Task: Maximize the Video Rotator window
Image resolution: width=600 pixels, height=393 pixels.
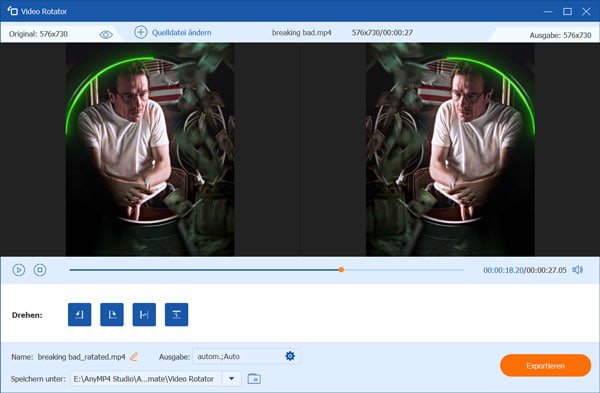Action: [567, 11]
